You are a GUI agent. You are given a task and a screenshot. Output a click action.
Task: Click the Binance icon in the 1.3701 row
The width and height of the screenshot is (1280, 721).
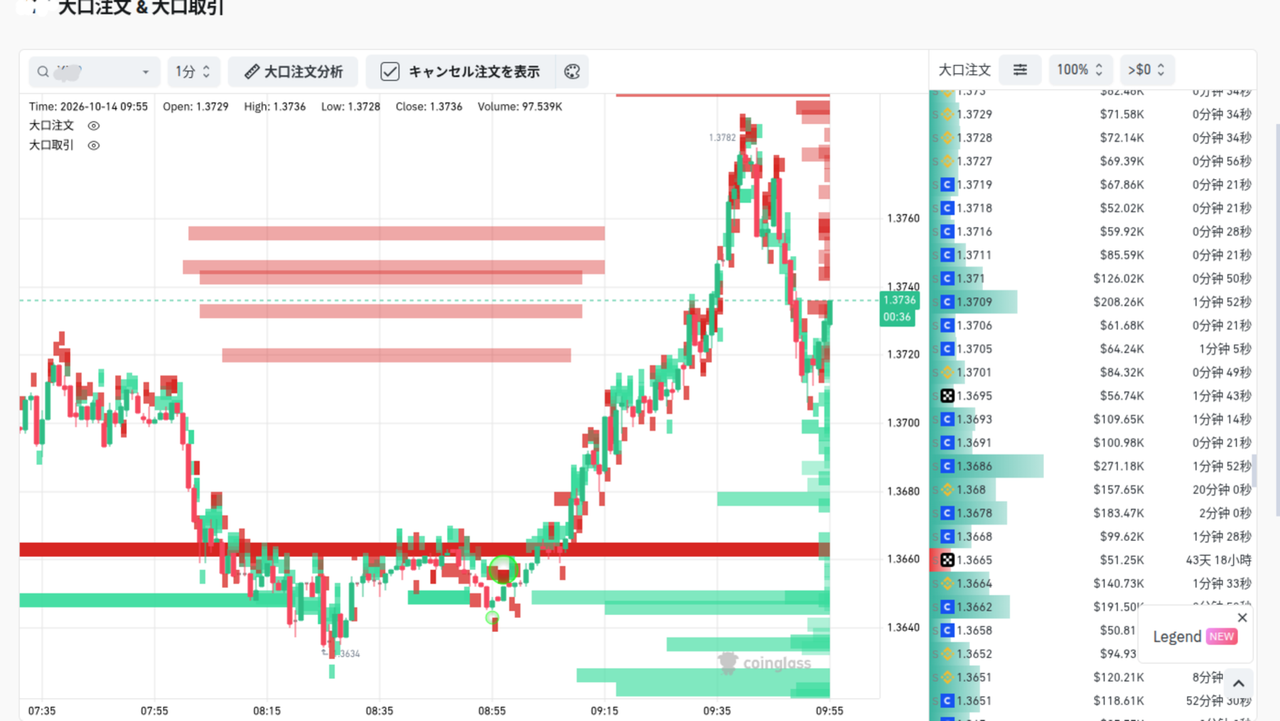[x=948, y=372]
